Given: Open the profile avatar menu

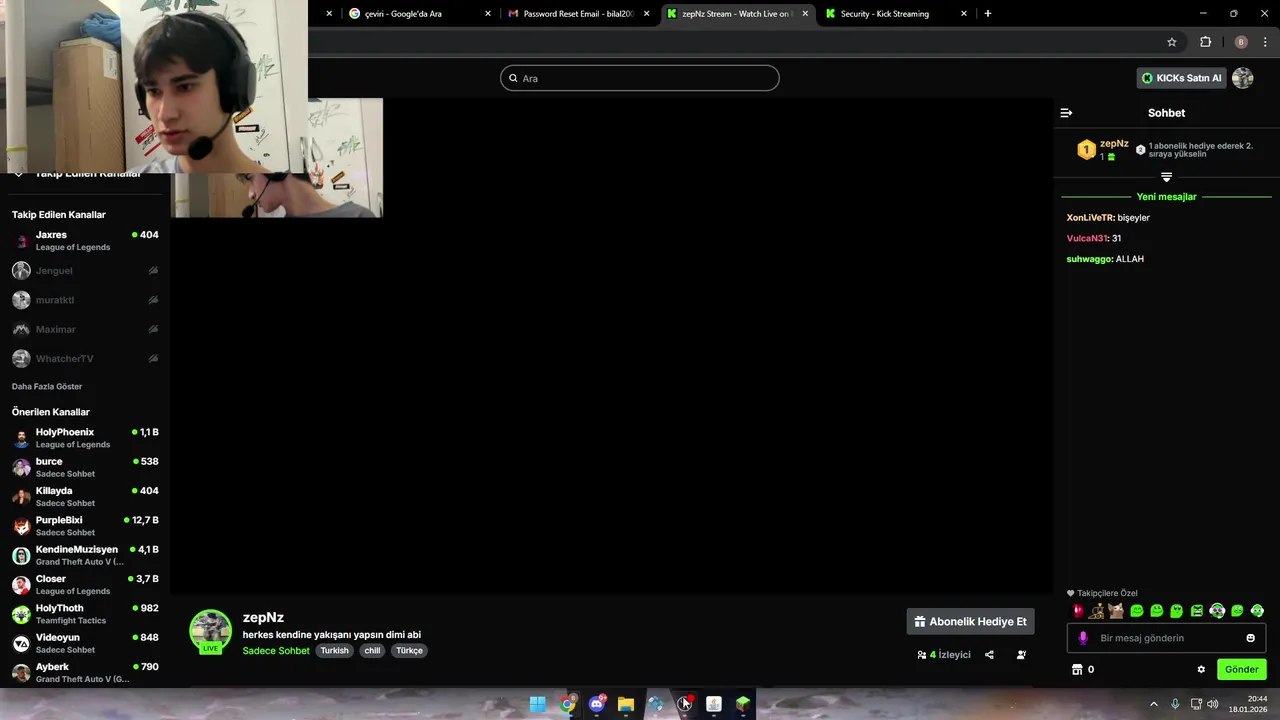Looking at the screenshot, I should coord(1243,78).
